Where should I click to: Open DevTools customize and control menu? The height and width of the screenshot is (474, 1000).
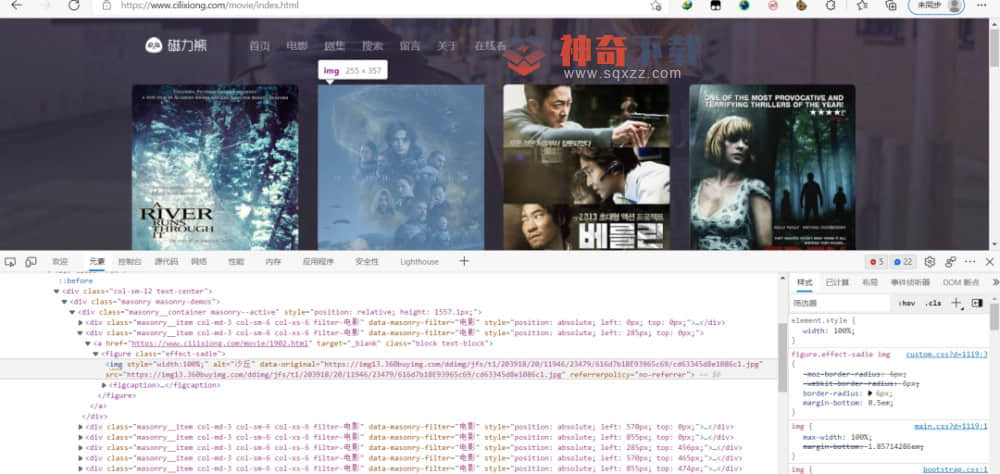click(x=970, y=262)
